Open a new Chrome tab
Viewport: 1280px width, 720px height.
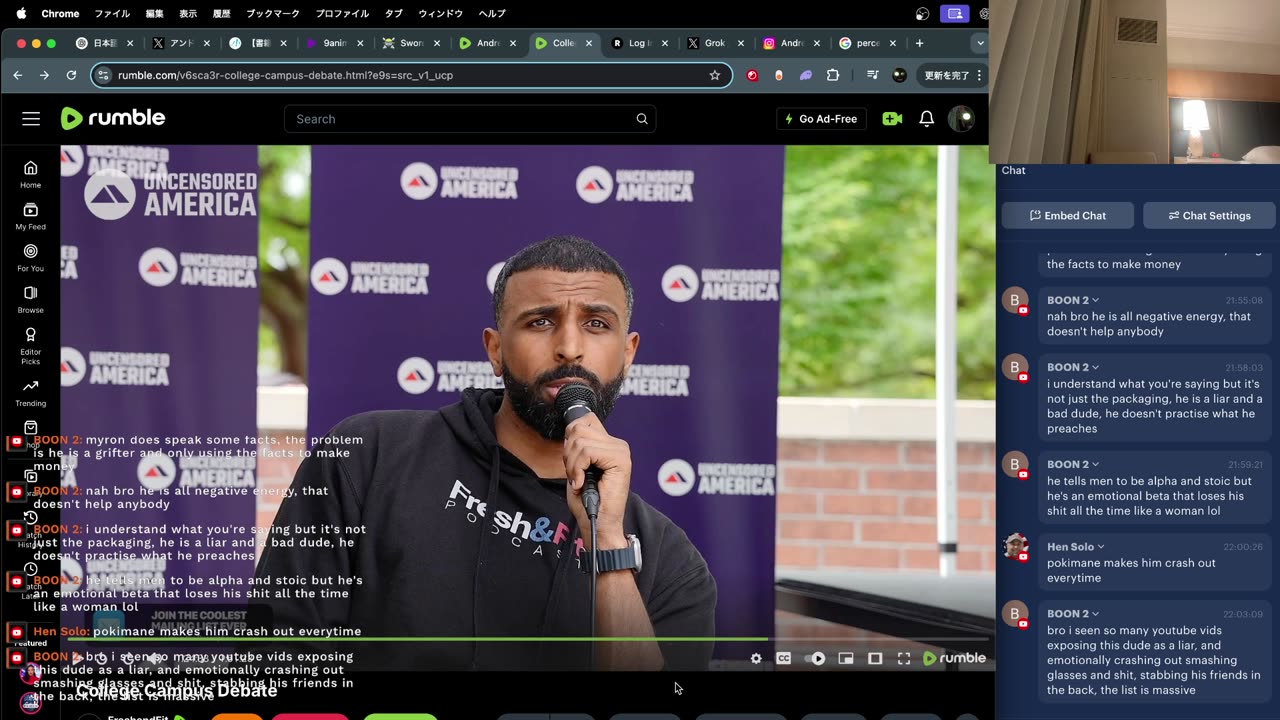[x=919, y=43]
